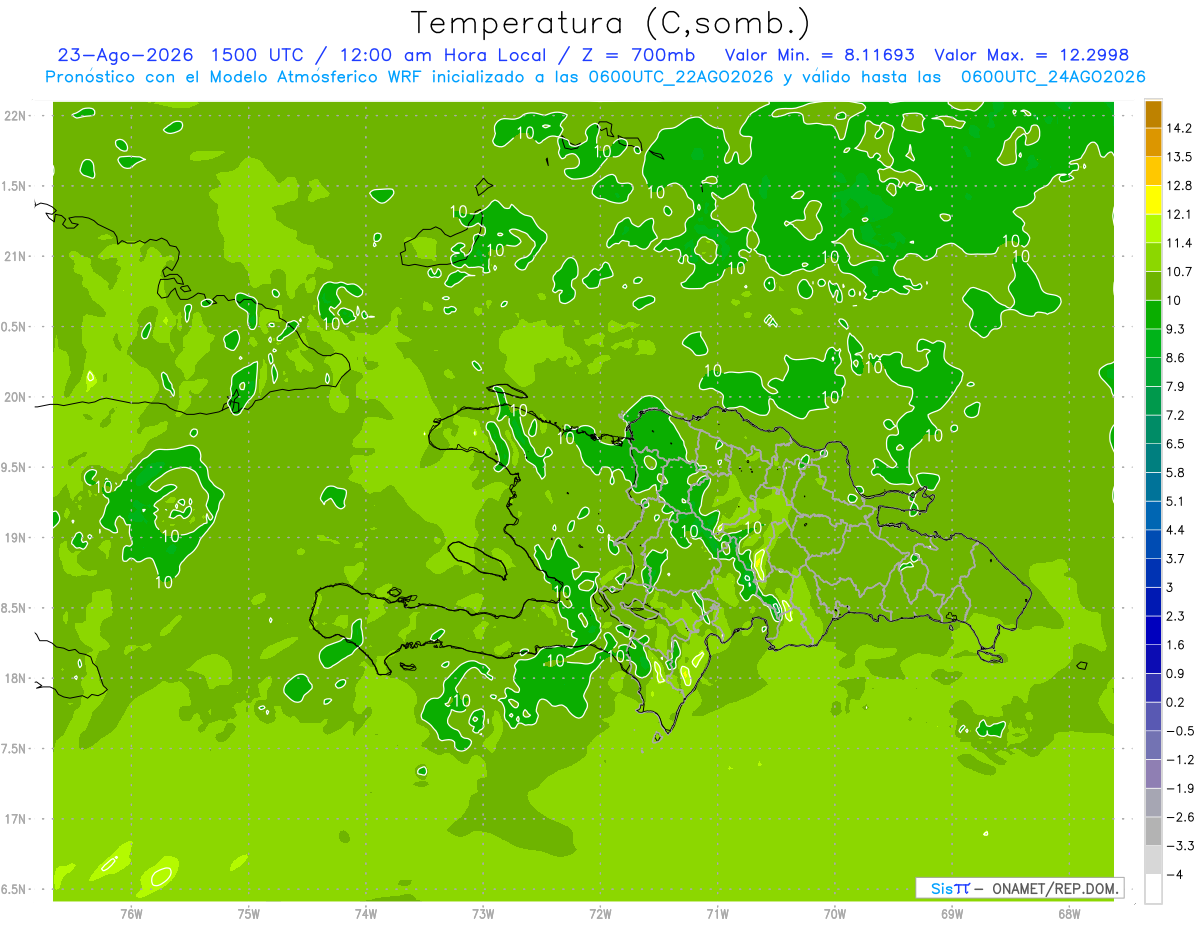Click the '75W' longitude label
This screenshot has height=927, width=1200.
coord(249,914)
